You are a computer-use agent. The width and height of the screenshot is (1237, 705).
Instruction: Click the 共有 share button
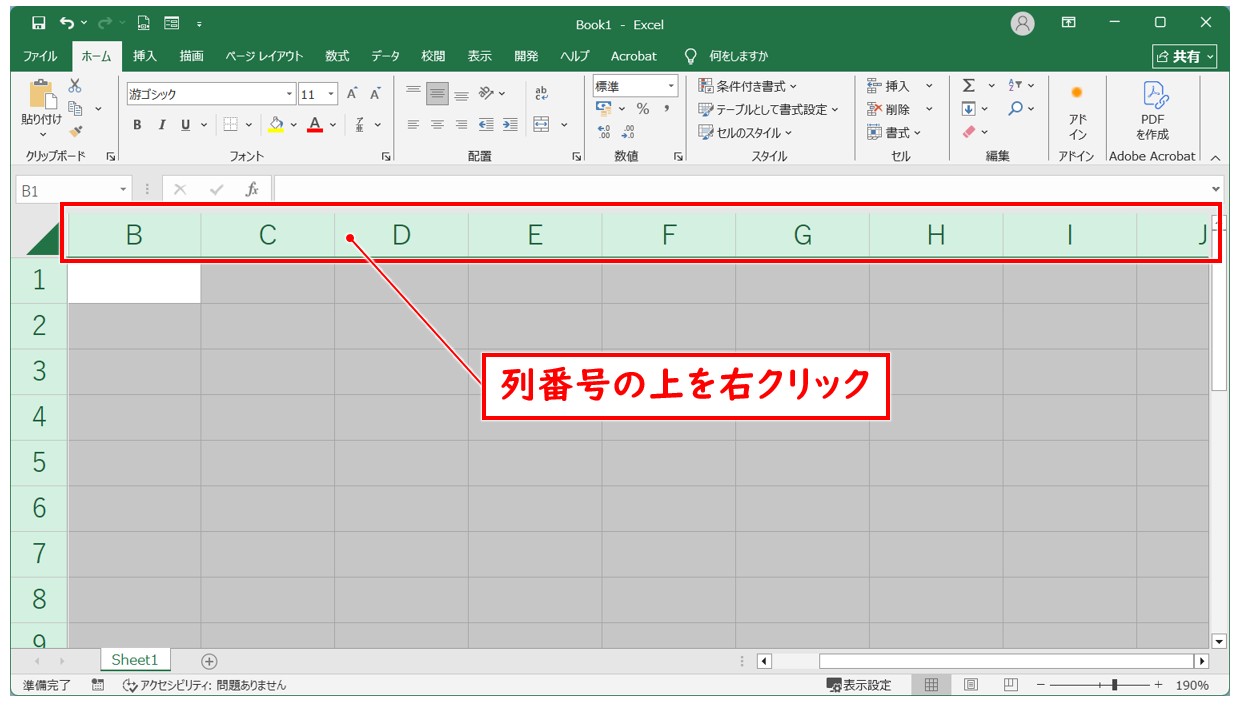(x=1185, y=57)
